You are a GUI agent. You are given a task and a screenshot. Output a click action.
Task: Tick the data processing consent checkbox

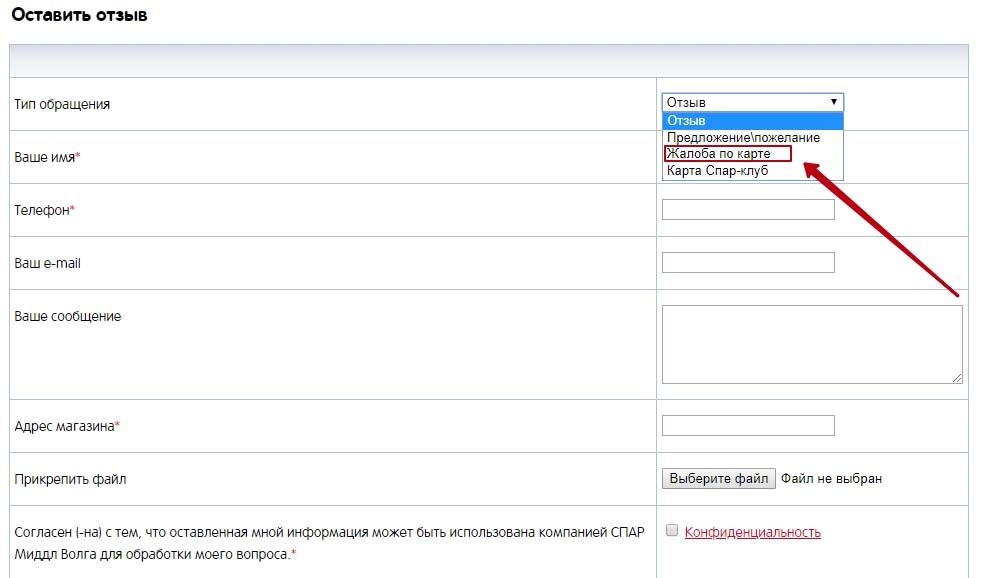coord(672,531)
